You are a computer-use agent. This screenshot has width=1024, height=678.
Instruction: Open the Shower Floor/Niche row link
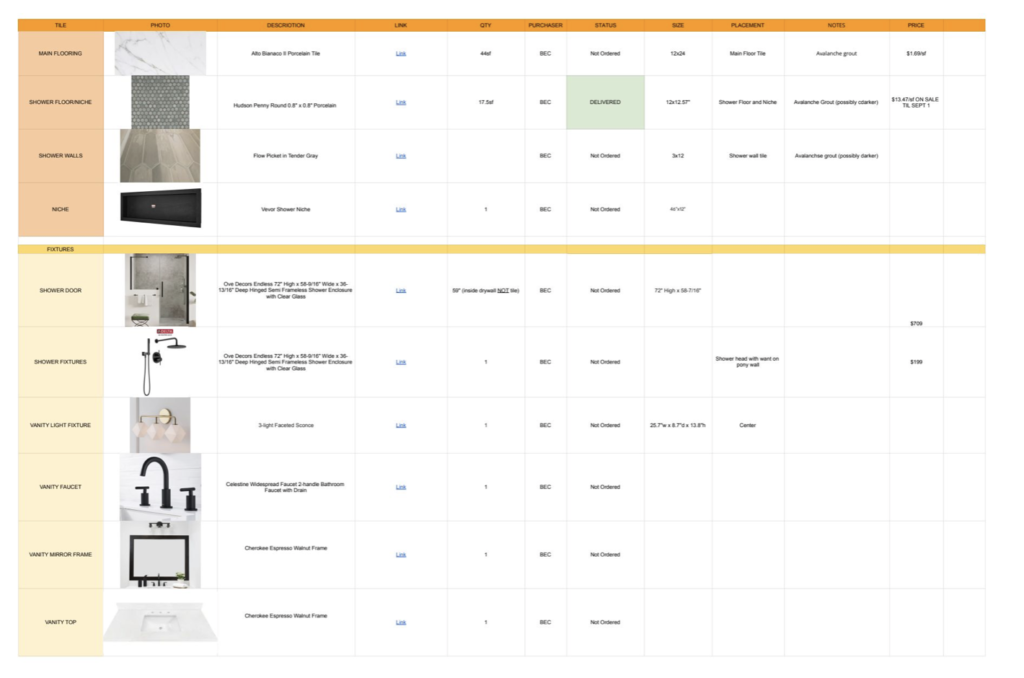pos(401,102)
